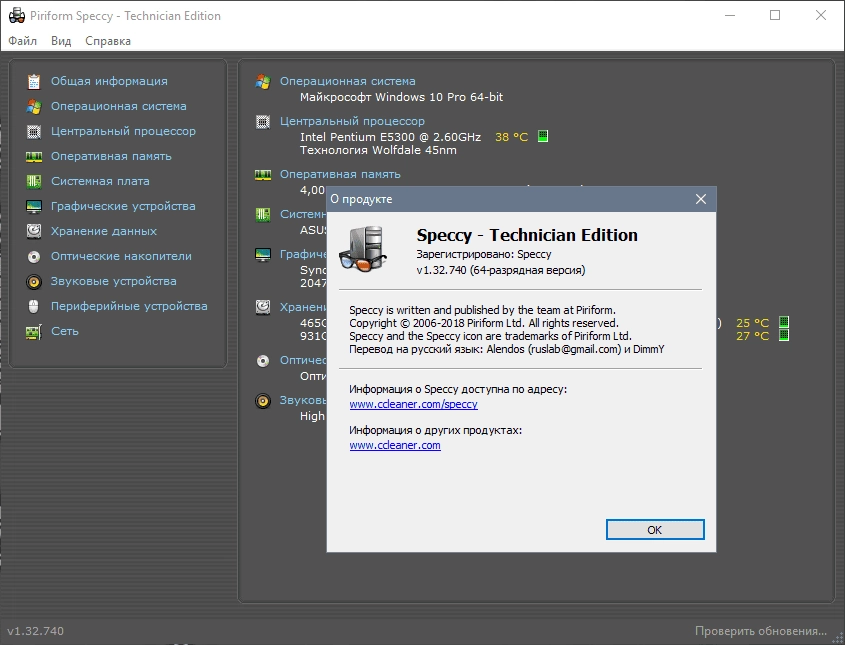Click the 27 °C drive temperature value

752,336
